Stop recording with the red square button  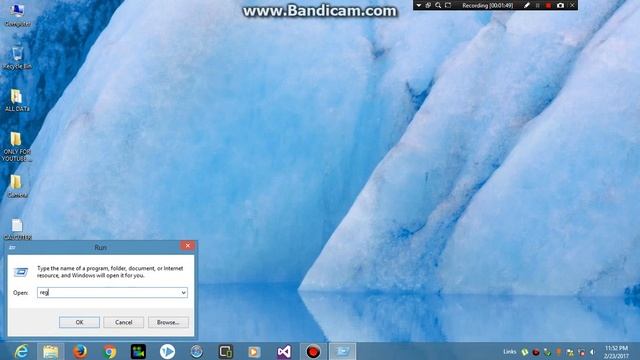point(549,5)
